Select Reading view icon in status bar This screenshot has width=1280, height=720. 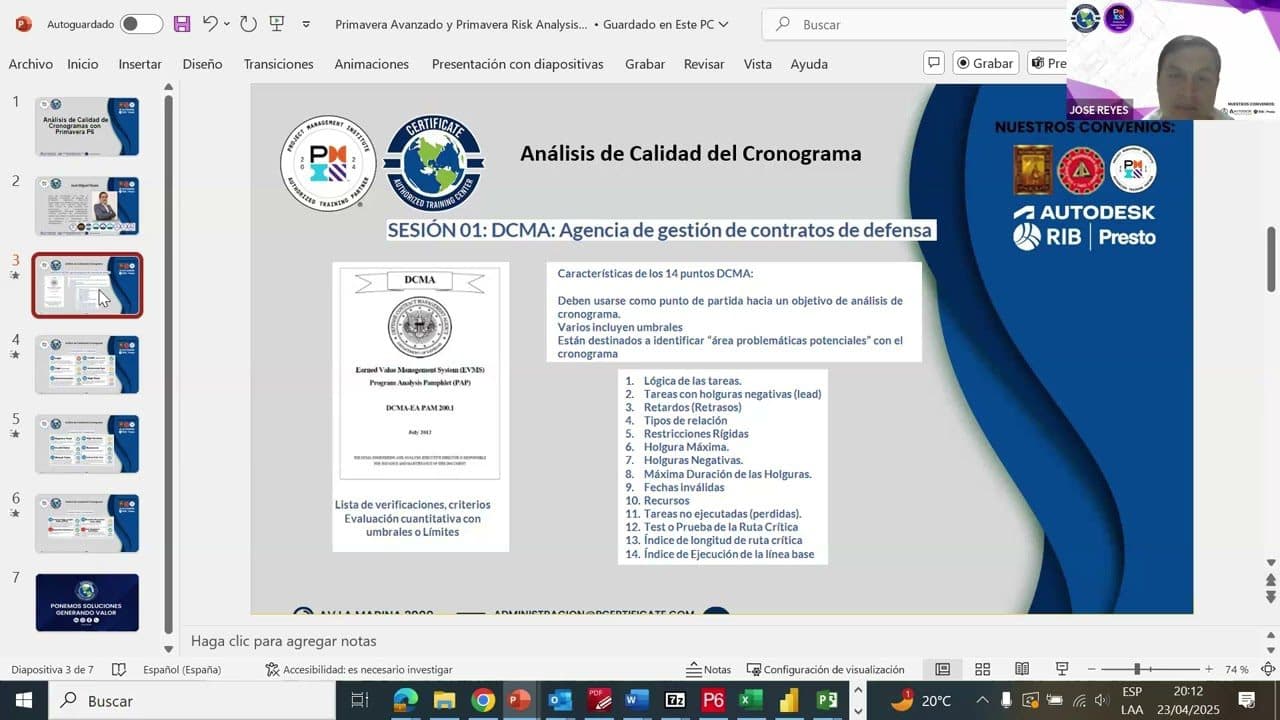coord(1021,668)
